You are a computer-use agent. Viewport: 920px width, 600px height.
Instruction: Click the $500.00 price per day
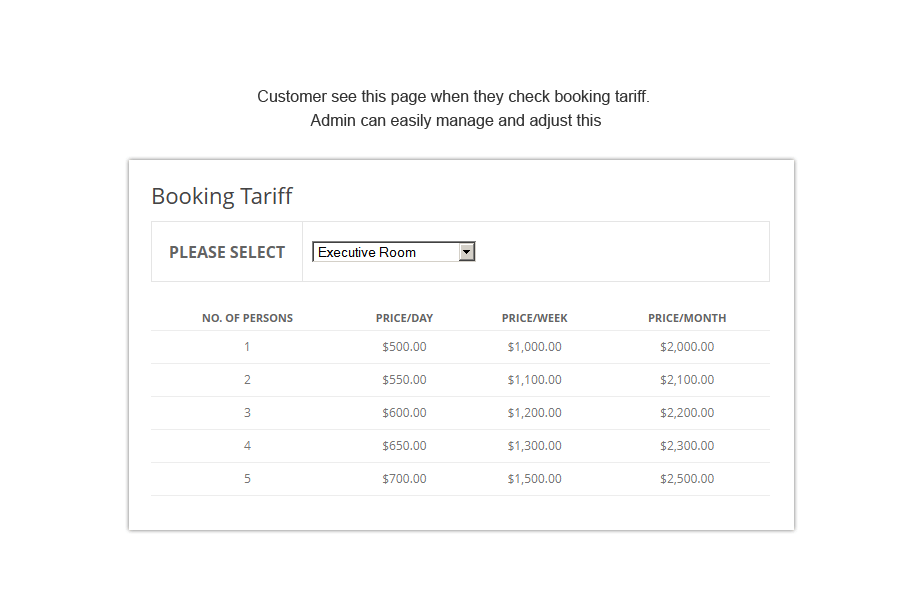pos(404,347)
